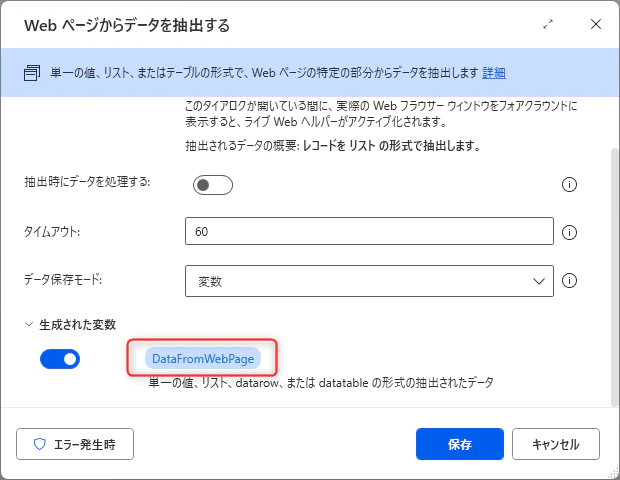The width and height of the screenshot is (620, 480).
Task: Click the resize grip at dialog corner
Action: [613, 473]
